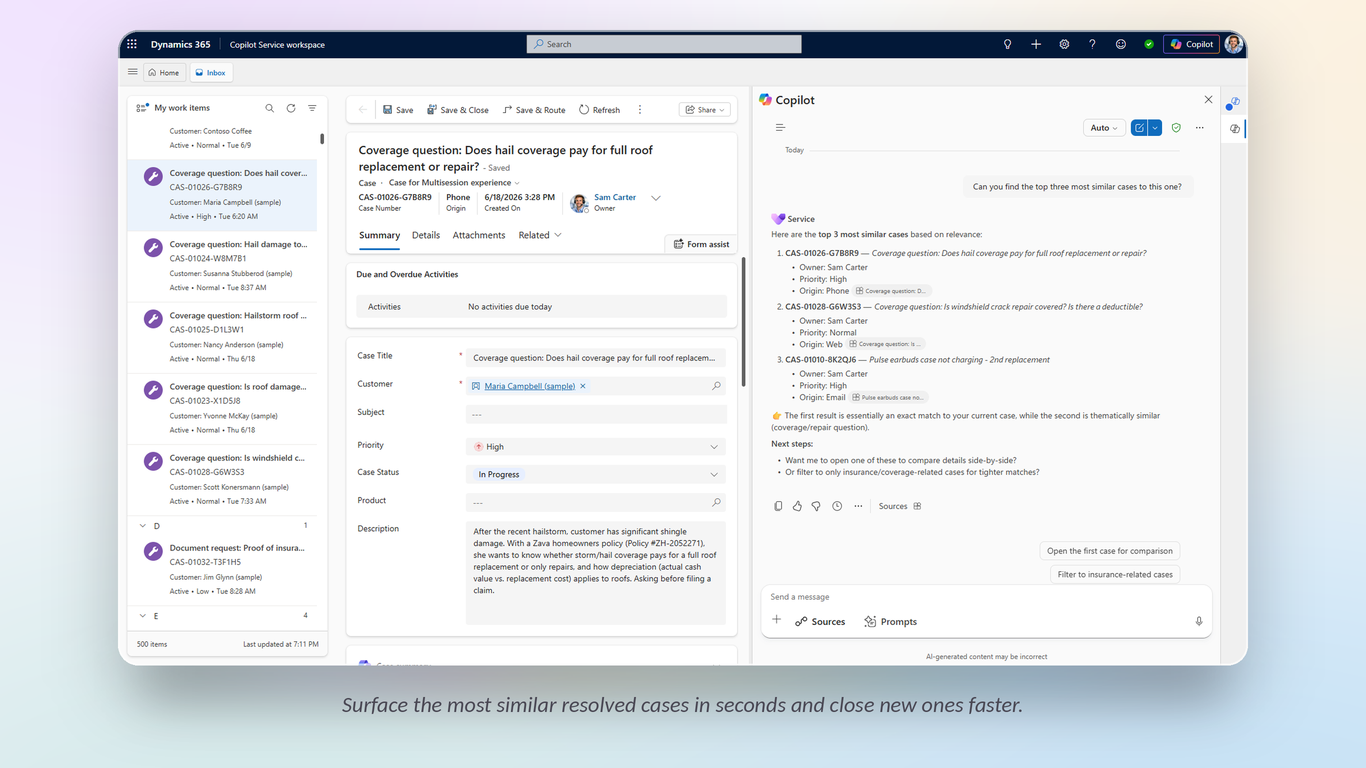
Task: Click the clock icon under the response
Action: [x=837, y=506]
